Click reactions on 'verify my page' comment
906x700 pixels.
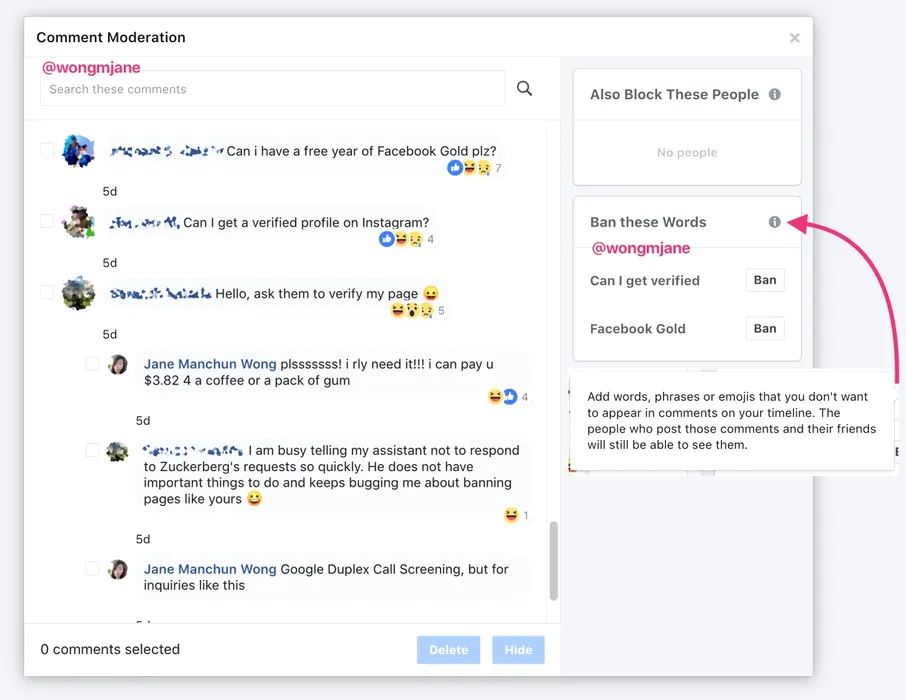412,311
